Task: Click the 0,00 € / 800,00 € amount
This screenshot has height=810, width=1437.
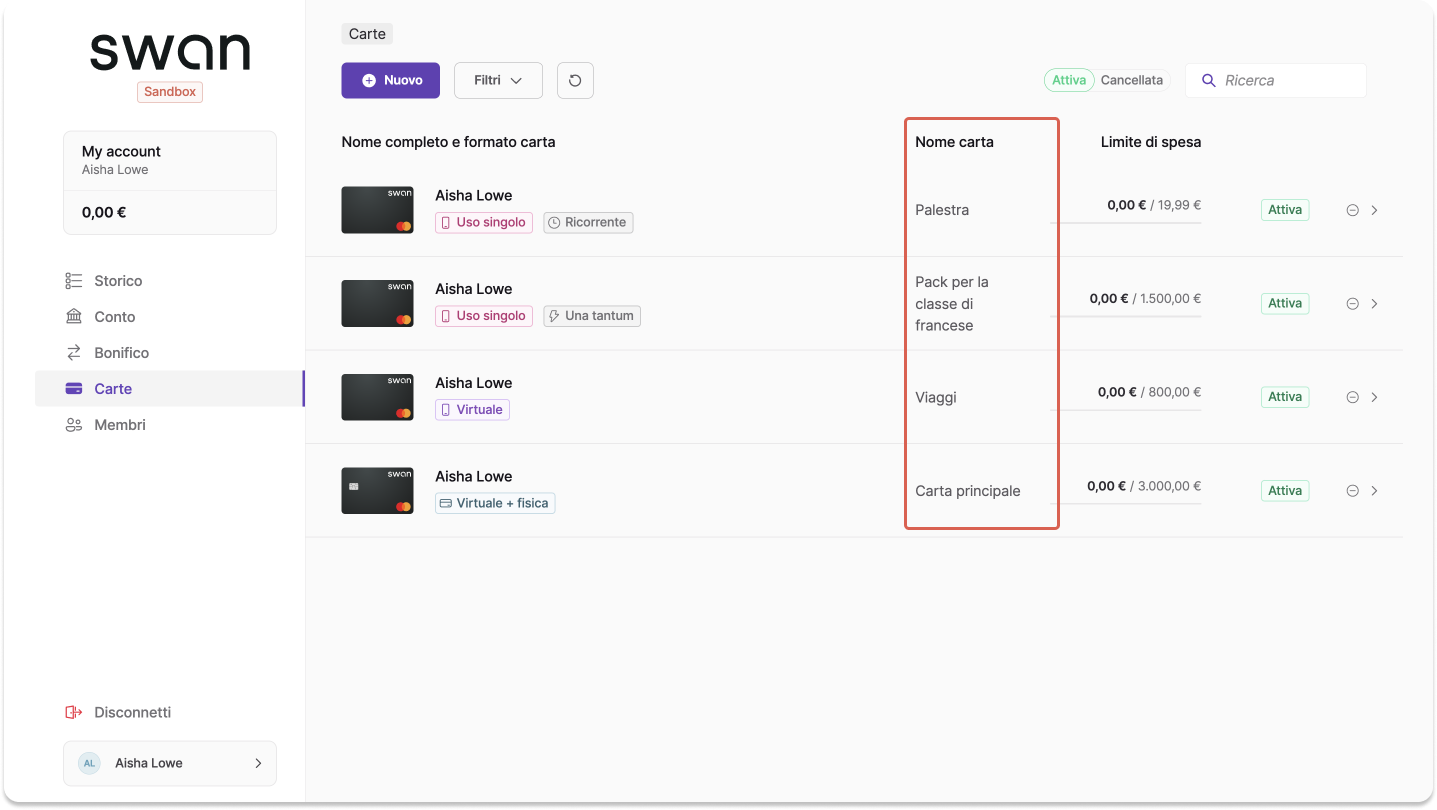Action: point(1149,392)
